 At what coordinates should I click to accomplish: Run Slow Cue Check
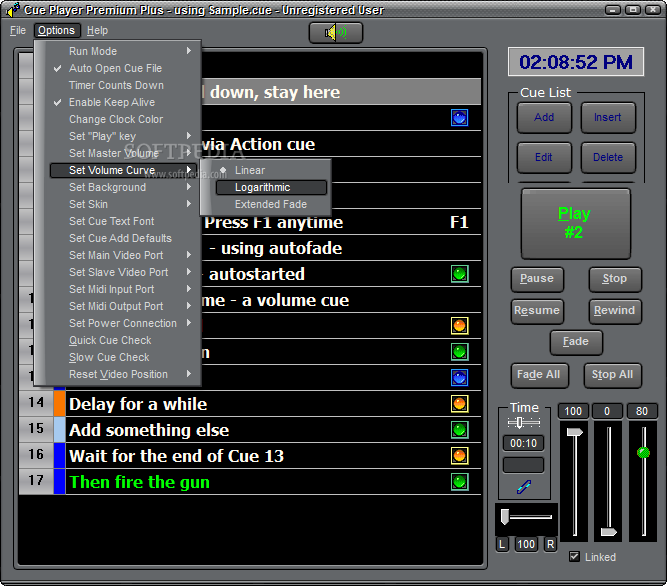(x=109, y=357)
